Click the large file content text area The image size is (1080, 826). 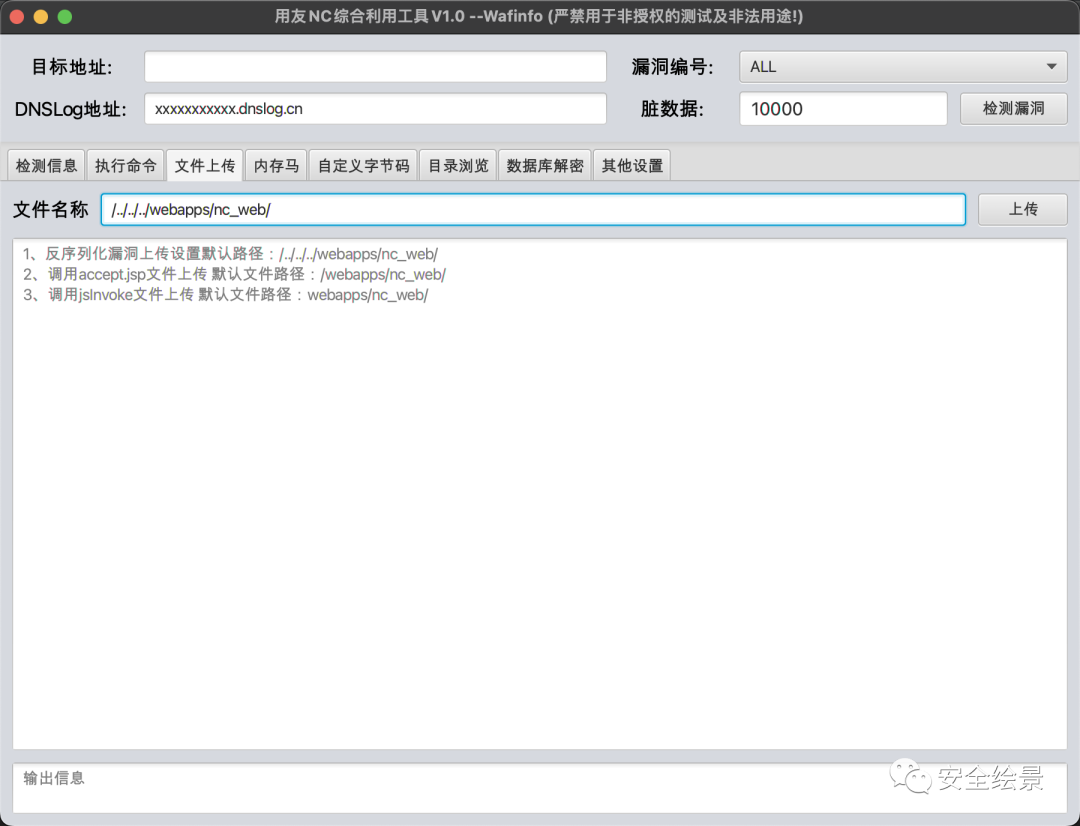pyautogui.click(x=540, y=494)
